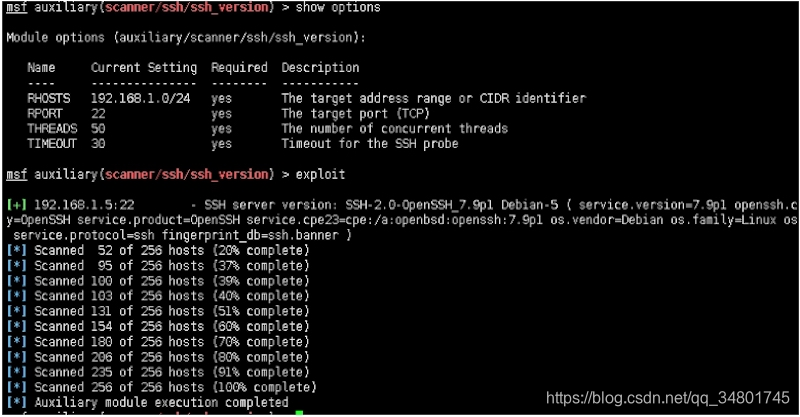Click the THREADS value 50
Screen dimensions: 800x417
pyautogui.click(x=98, y=129)
